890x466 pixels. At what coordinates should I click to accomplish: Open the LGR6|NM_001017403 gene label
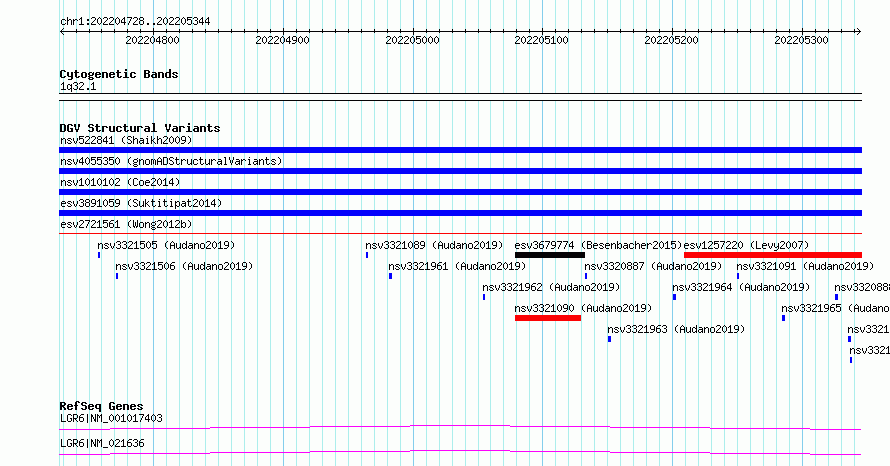tap(111, 418)
